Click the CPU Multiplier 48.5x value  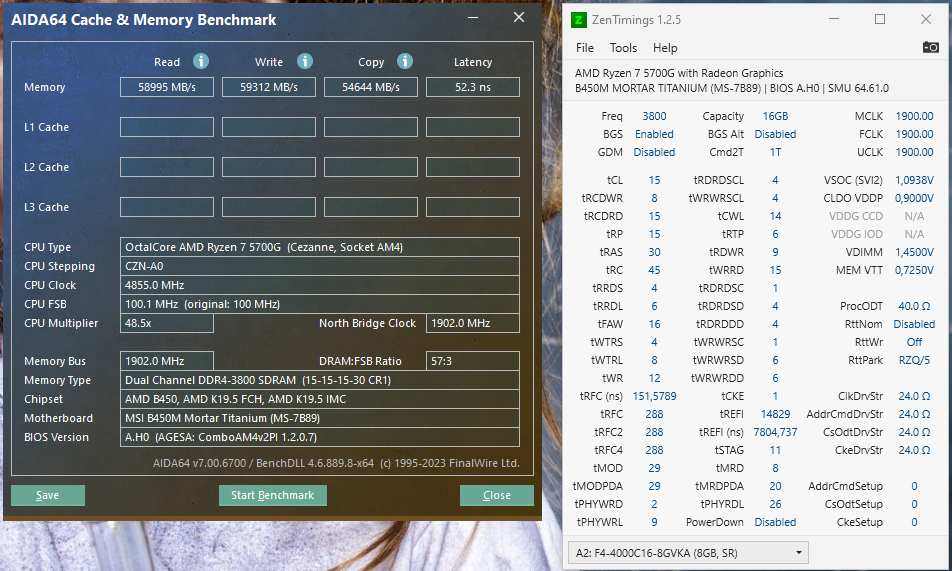pos(167,323)
